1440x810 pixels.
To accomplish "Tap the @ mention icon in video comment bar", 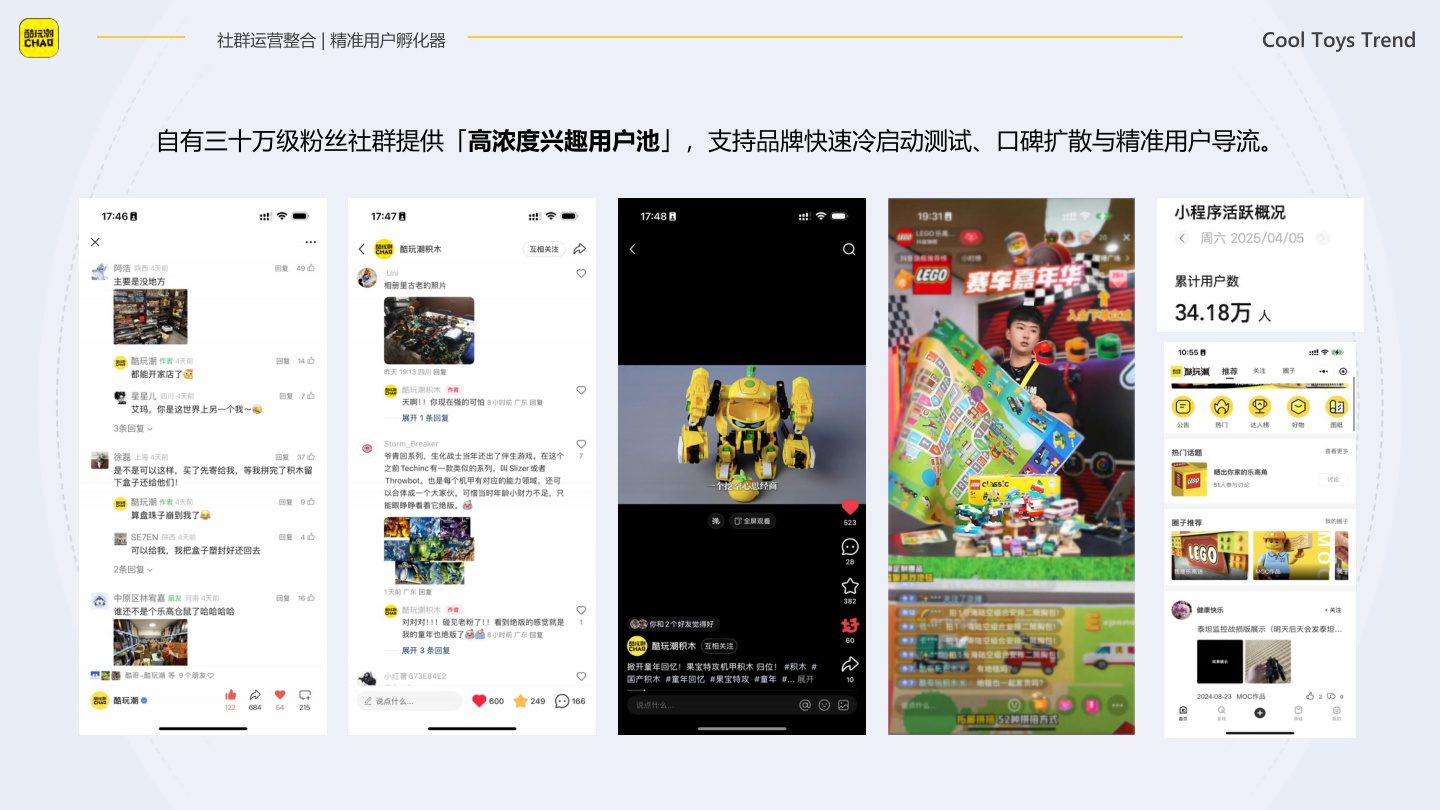I will click(805, 705).
